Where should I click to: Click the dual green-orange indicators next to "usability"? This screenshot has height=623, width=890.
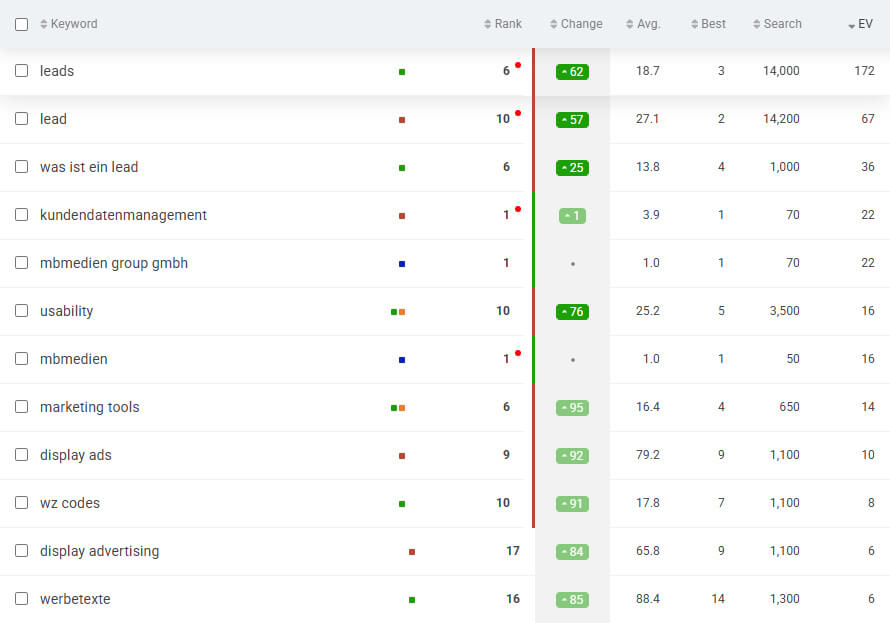[396, 311]
